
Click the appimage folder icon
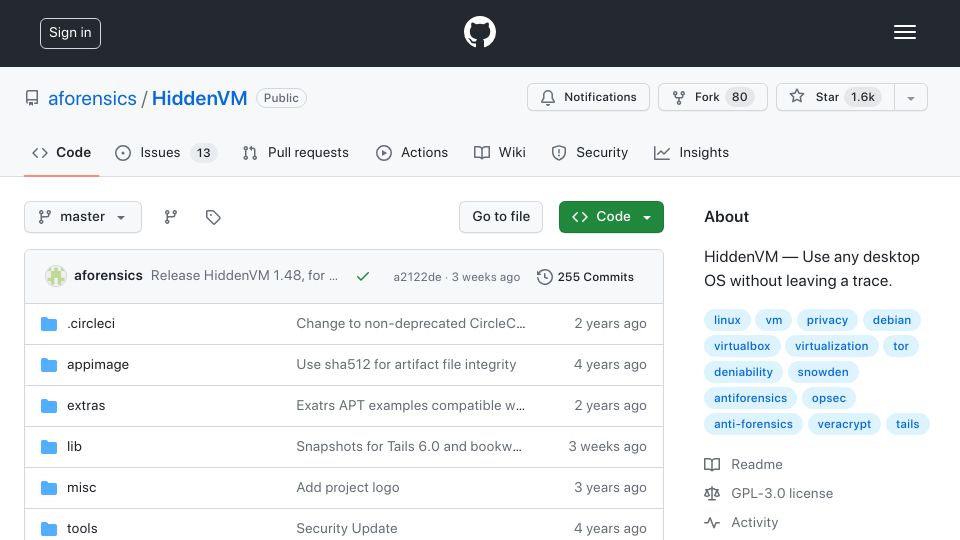[49, 365]
